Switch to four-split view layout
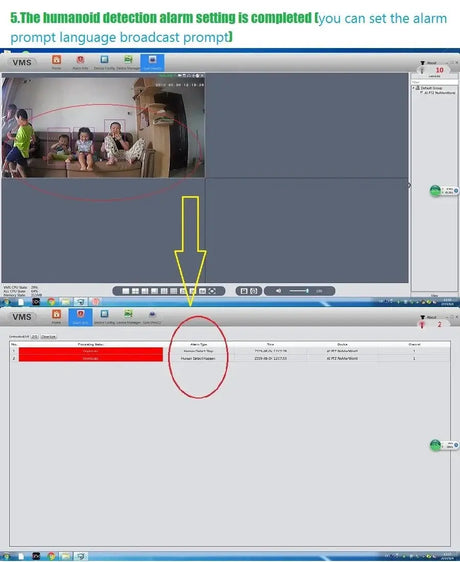The width and height of the screenshot is (460, 562). [135, 291]
